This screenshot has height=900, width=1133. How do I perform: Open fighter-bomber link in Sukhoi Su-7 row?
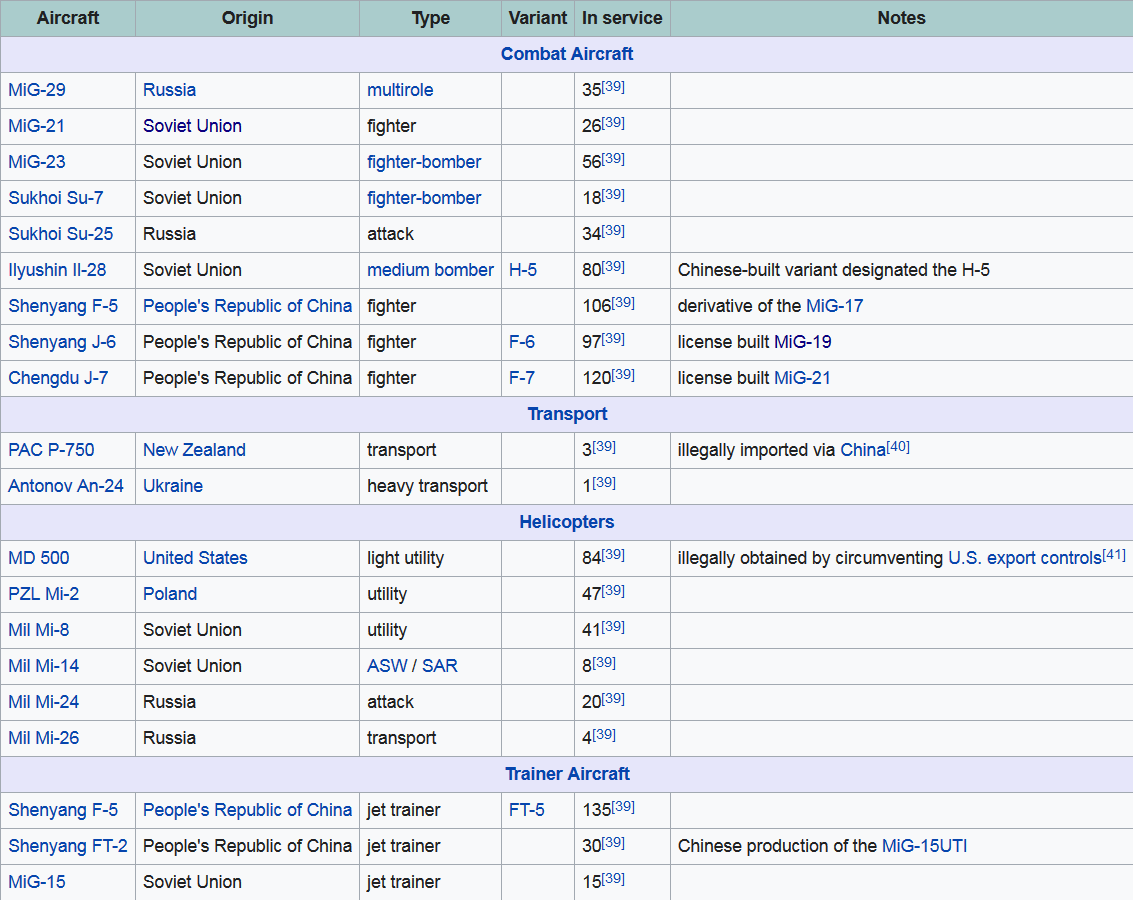coord(424,198)
